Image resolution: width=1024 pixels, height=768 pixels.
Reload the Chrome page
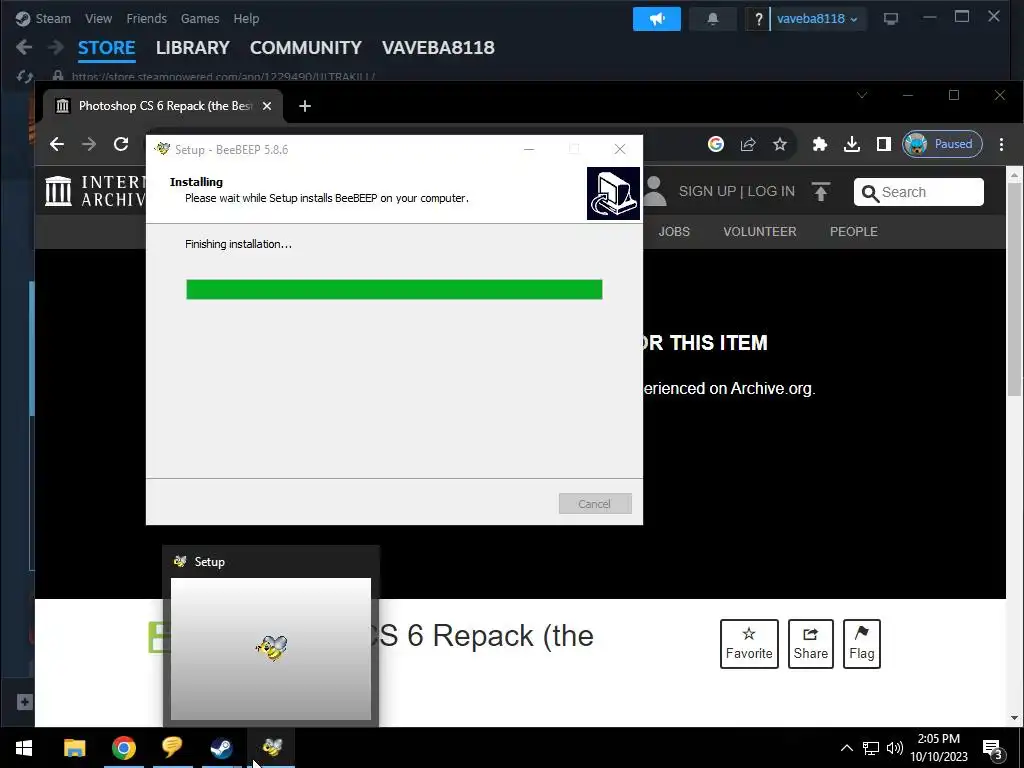[121, 144]
